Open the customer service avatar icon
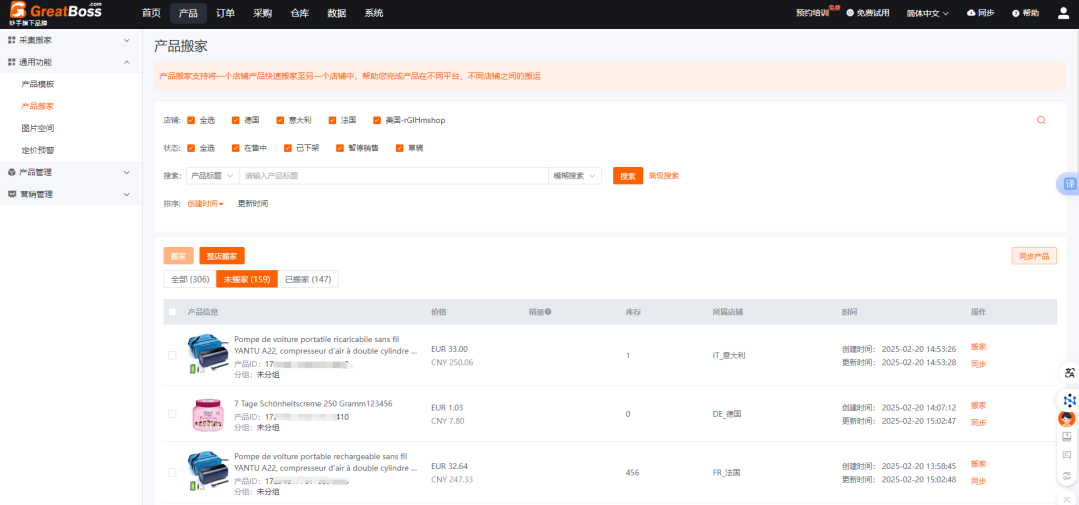This screenshot has height=505, width=1079. point(1067,418)
